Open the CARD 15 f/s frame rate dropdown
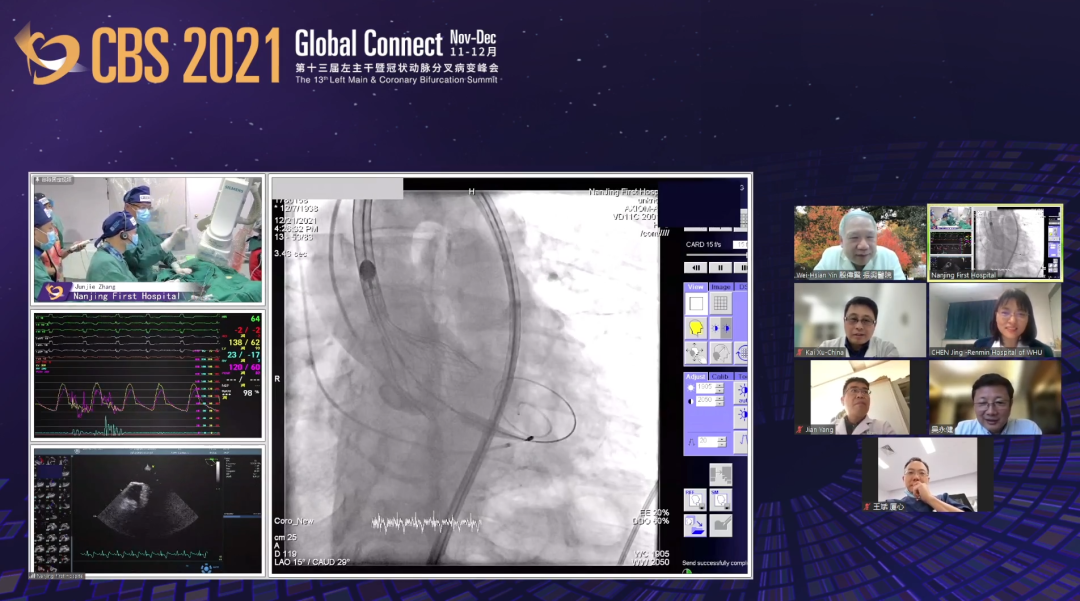Screen dimensions: 1080x601 (x=740, y=245)
